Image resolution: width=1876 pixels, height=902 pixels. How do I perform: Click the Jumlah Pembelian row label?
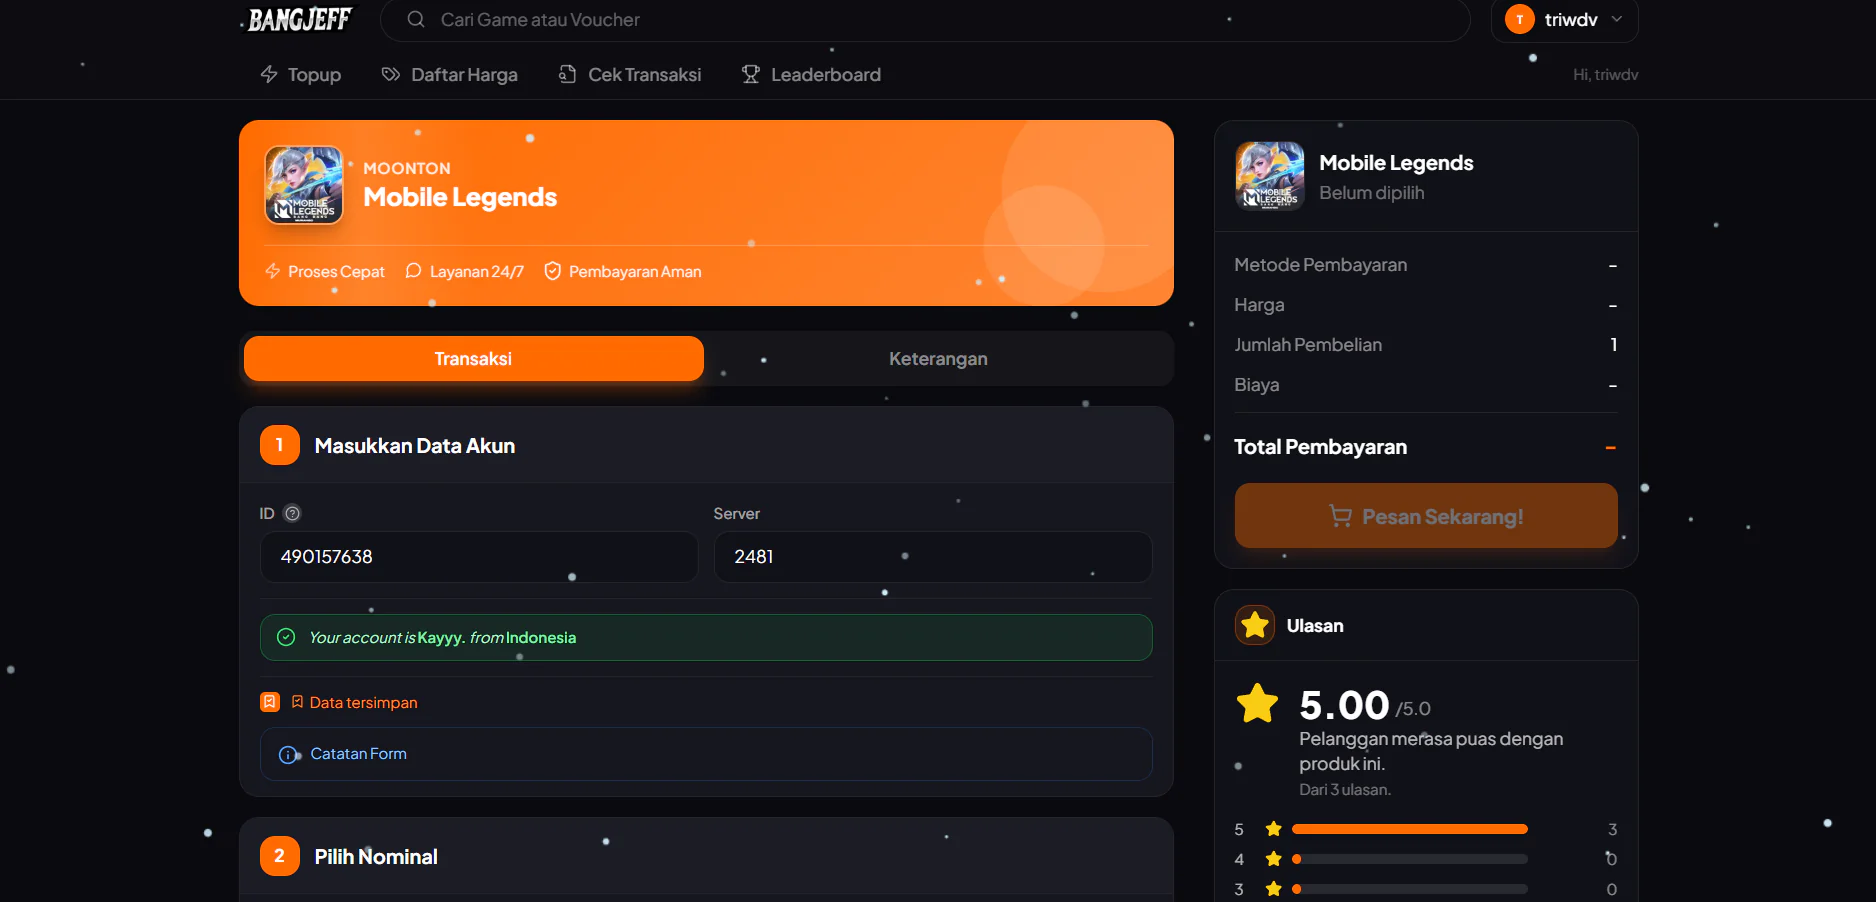click(x=1308, y=344)
